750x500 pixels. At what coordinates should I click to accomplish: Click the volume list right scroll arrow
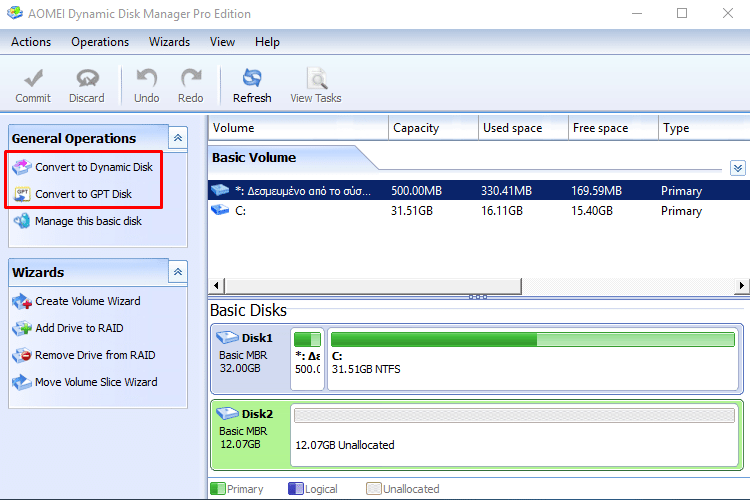[741, 286]
